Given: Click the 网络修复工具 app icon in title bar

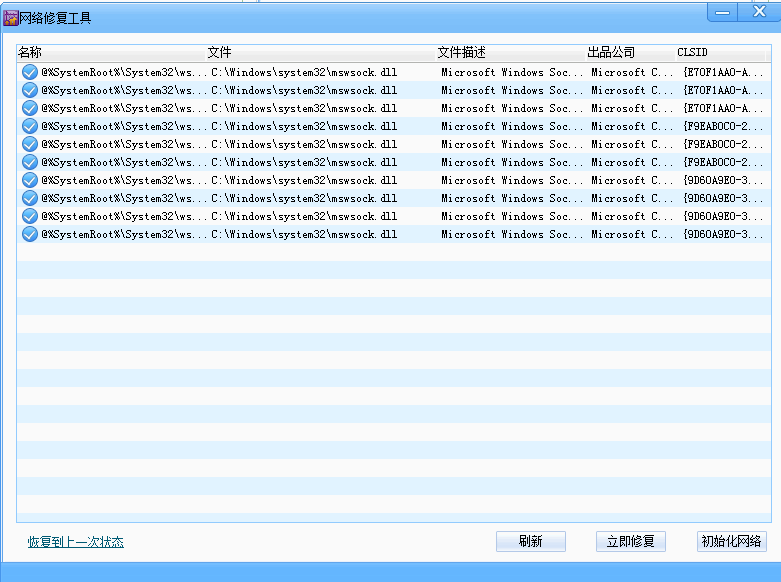Looking at the screenshot, I should tap(10, 18).
